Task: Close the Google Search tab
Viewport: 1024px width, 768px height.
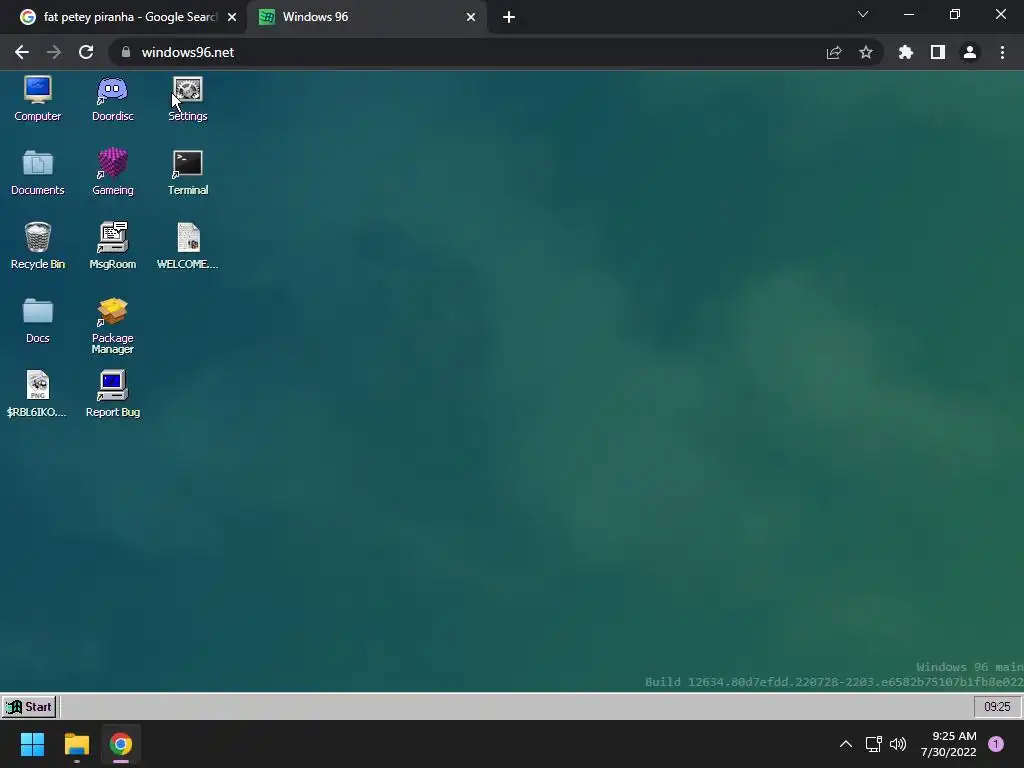Action: (232, 17)
